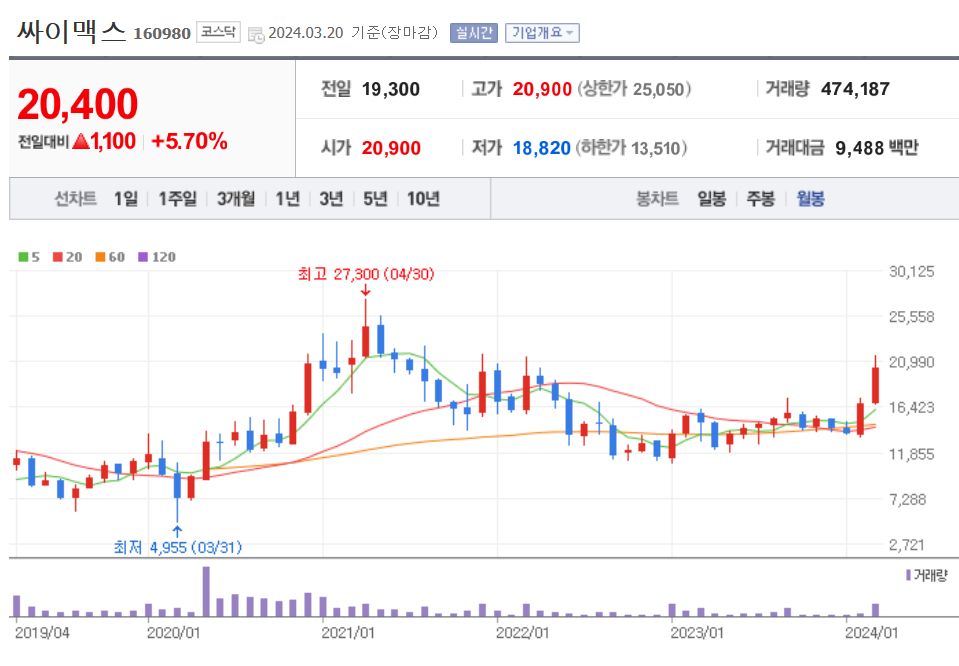Click the 실시간 button

pyautogui.click(x=474, y=32)
